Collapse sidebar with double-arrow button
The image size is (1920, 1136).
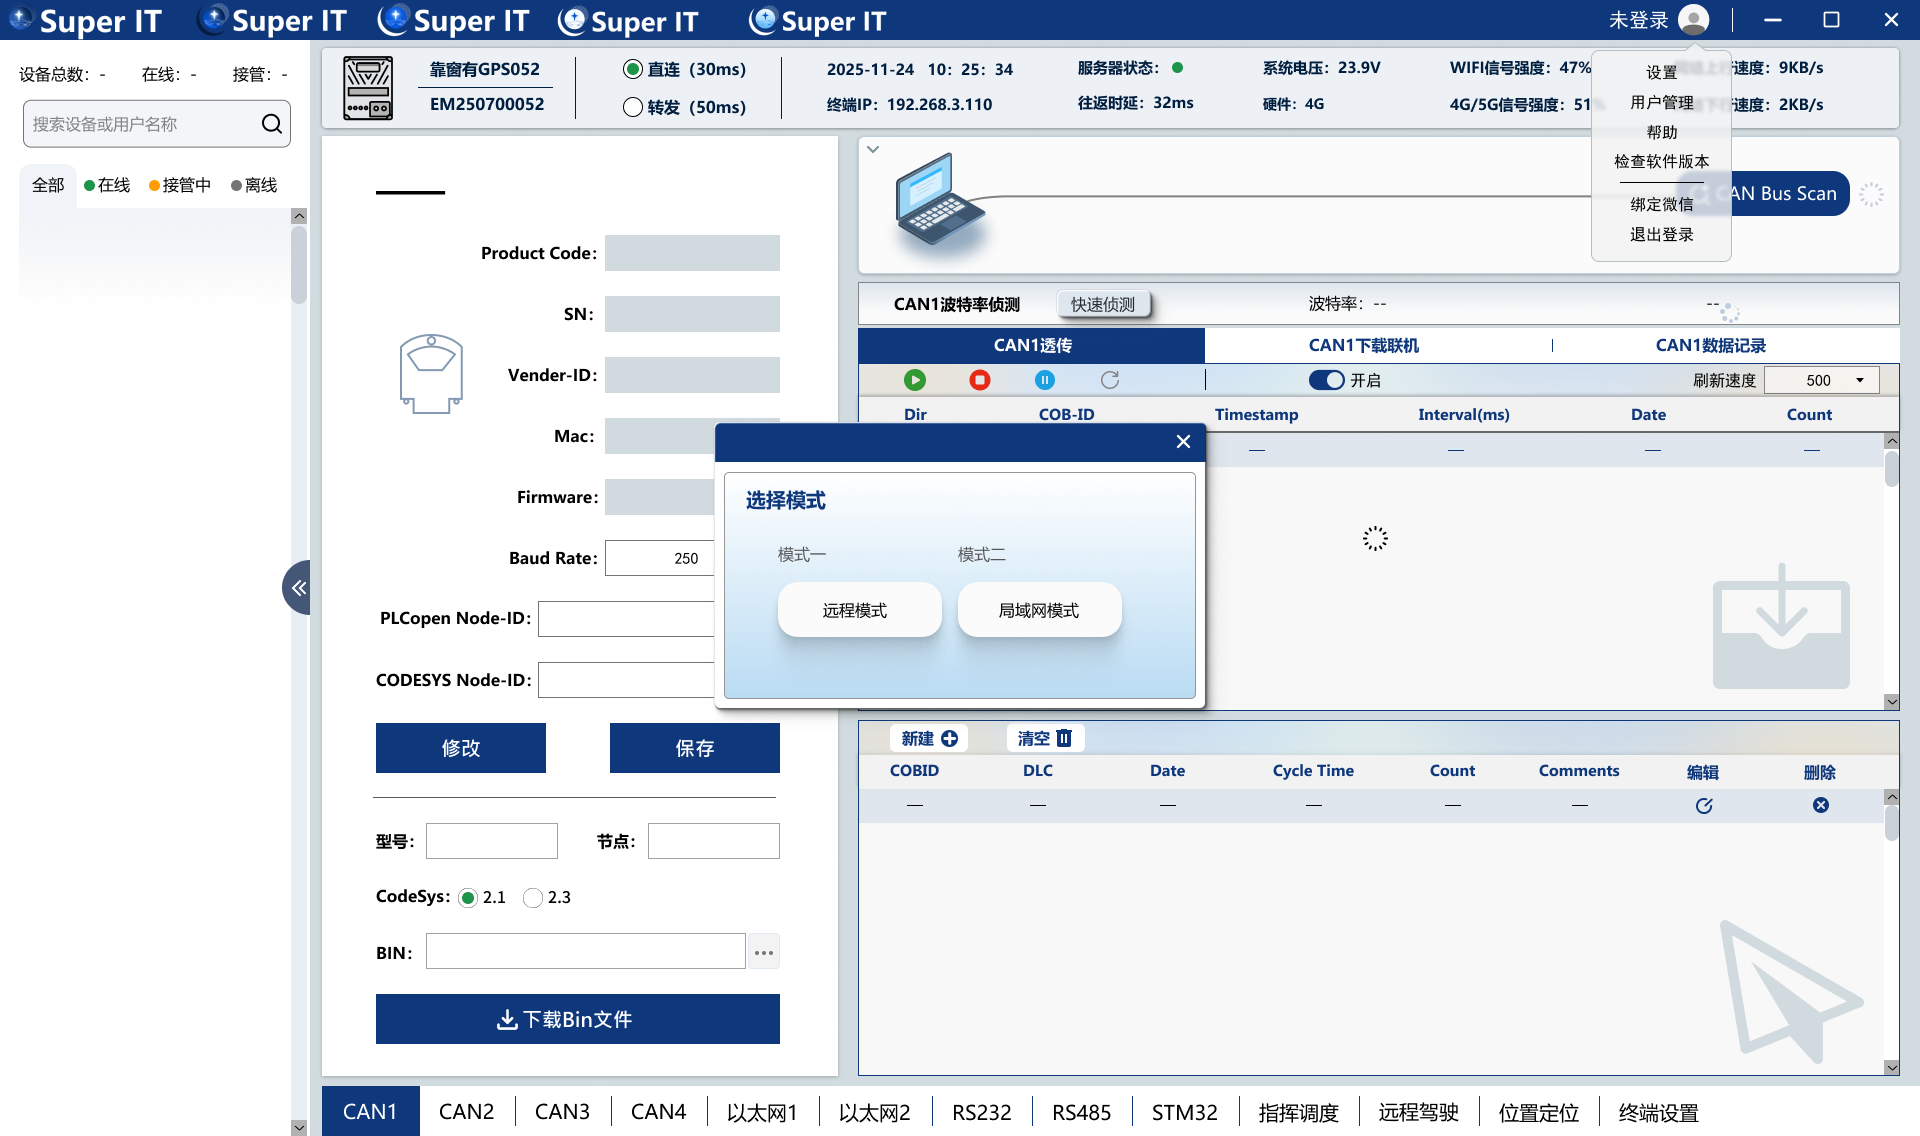click(298, 588)
